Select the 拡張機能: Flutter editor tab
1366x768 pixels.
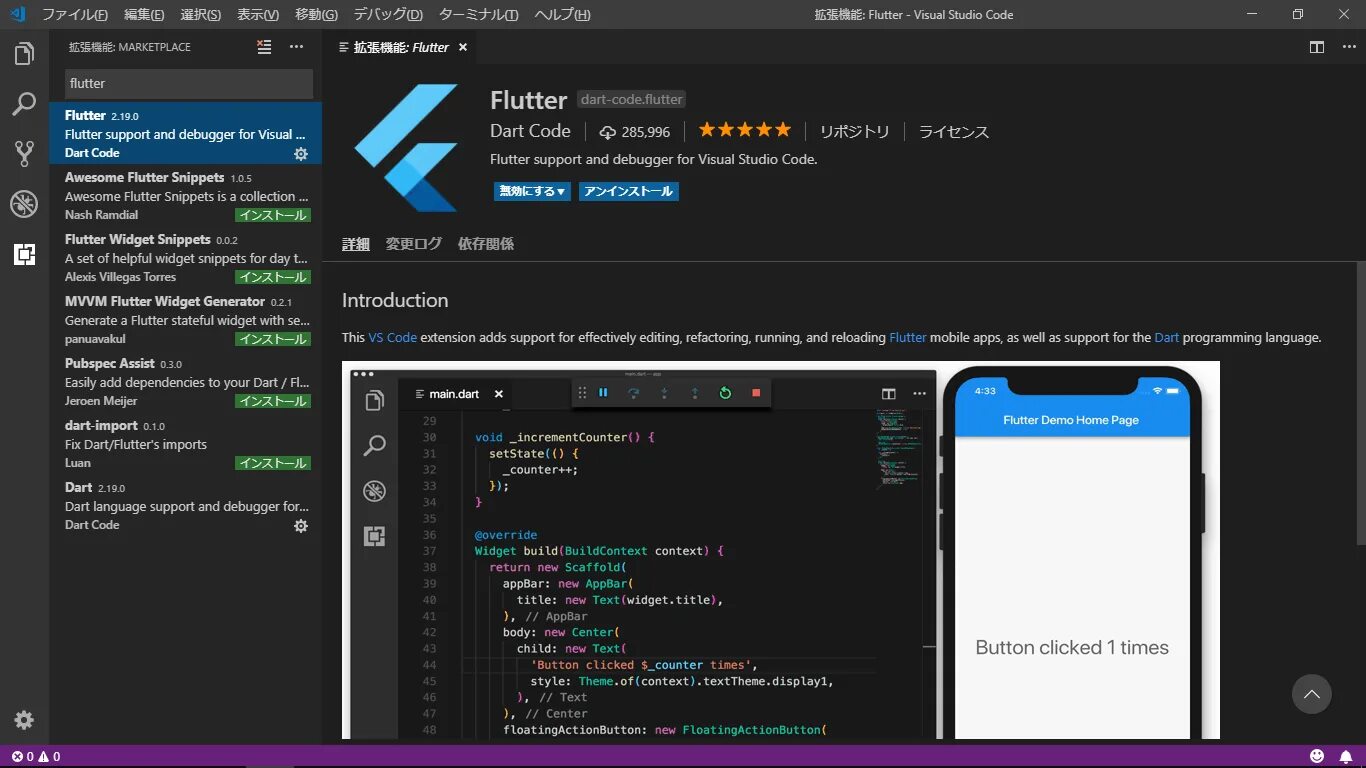(400, 47)
